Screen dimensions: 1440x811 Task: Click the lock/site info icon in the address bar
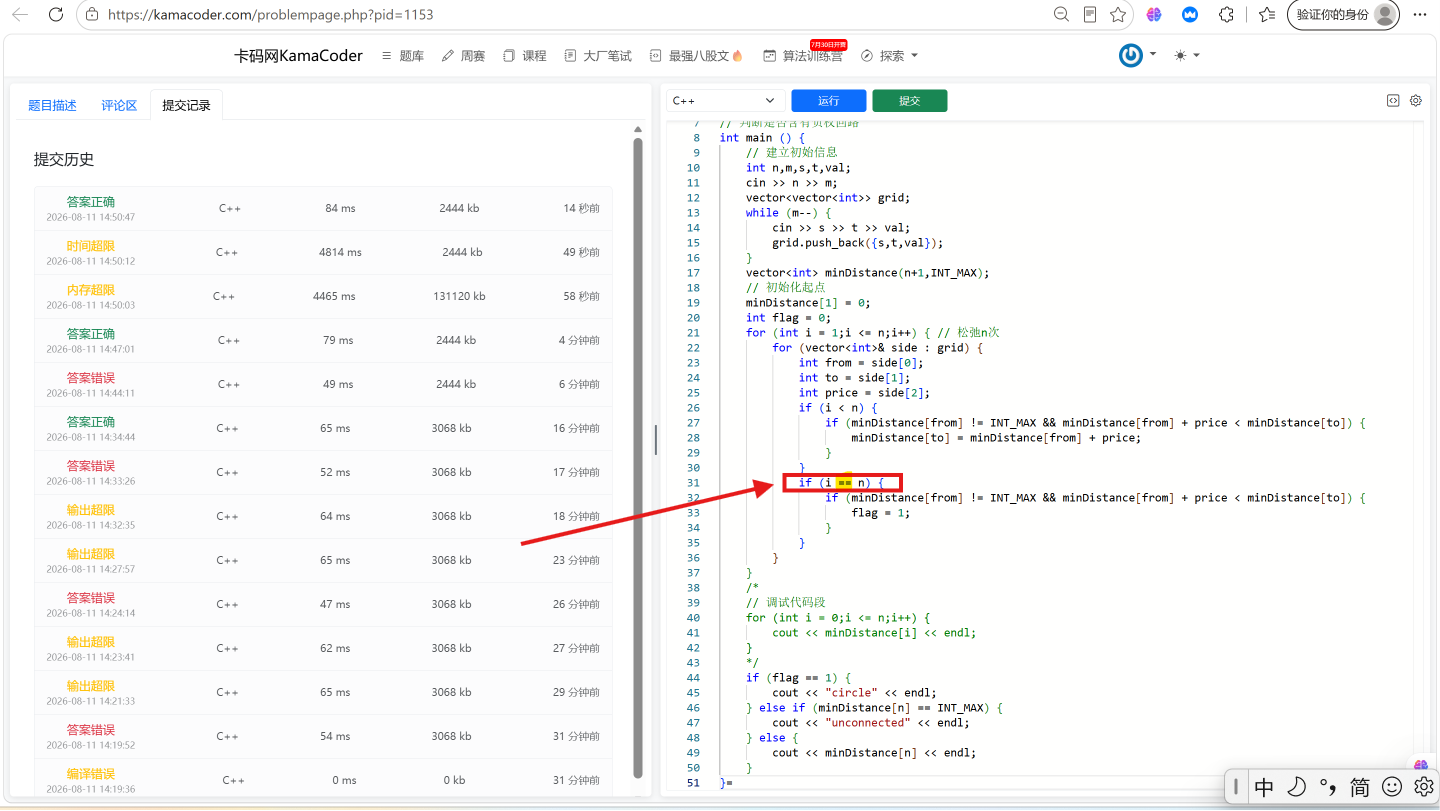pos(92,15)
